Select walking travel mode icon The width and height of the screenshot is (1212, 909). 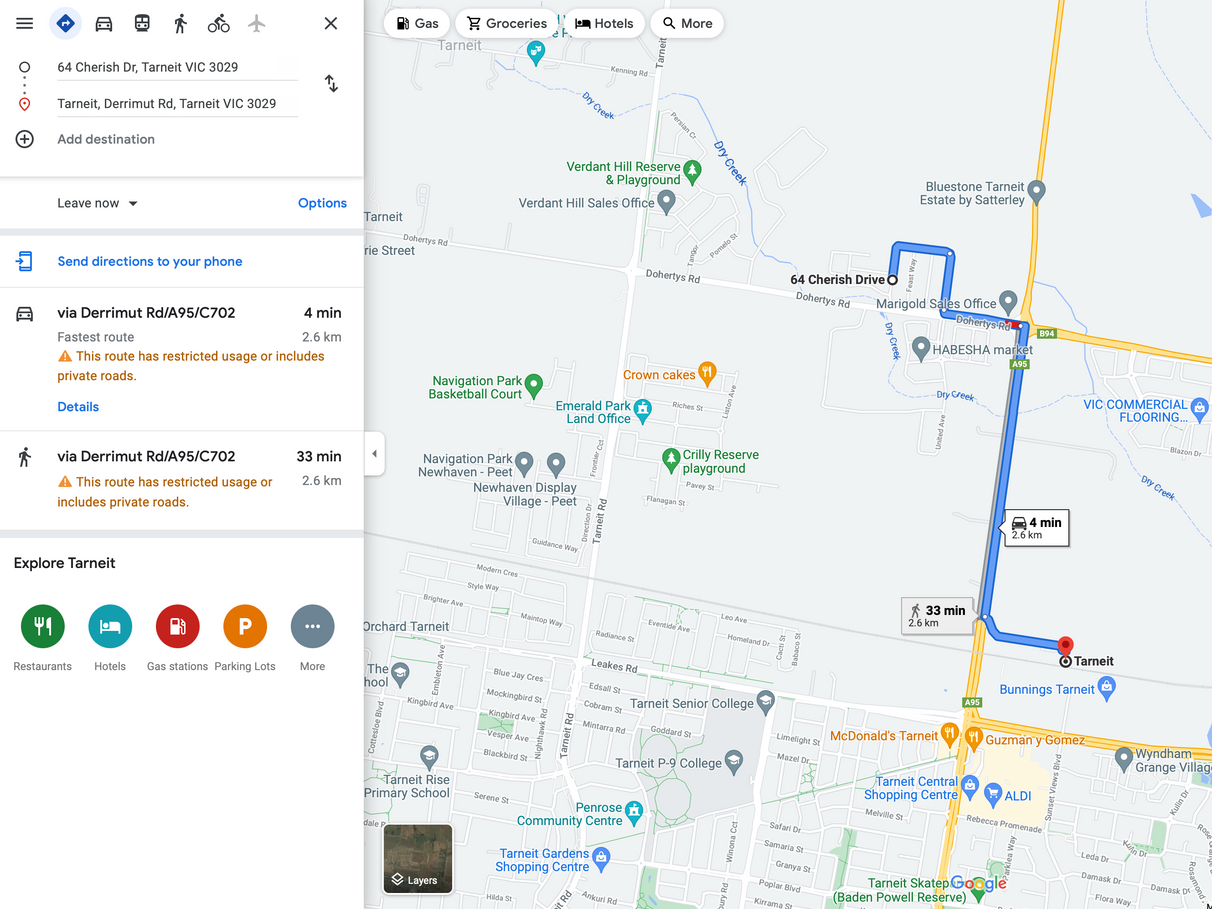point(180,23)
